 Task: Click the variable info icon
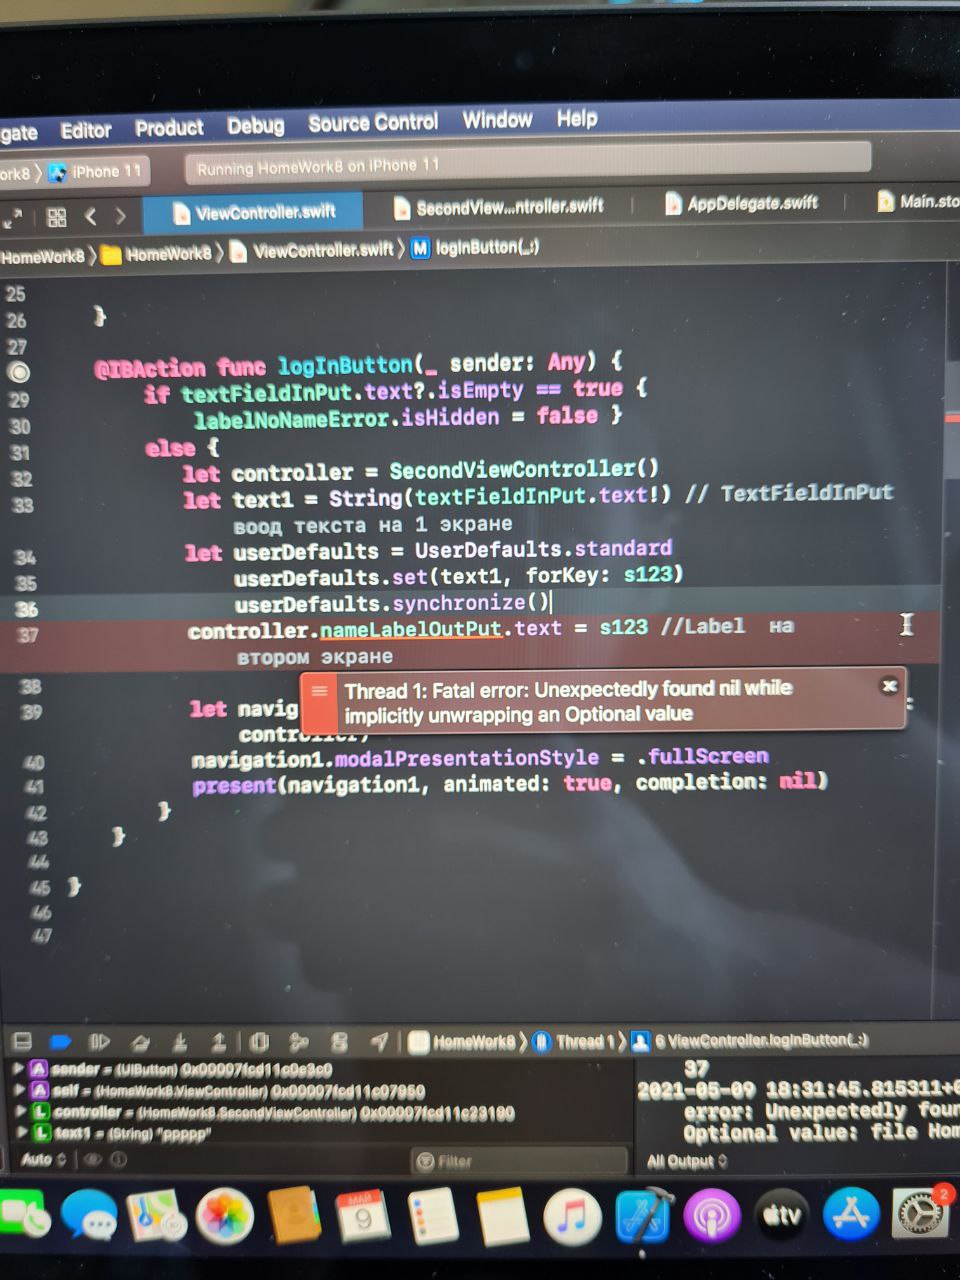click(119, 1160)
